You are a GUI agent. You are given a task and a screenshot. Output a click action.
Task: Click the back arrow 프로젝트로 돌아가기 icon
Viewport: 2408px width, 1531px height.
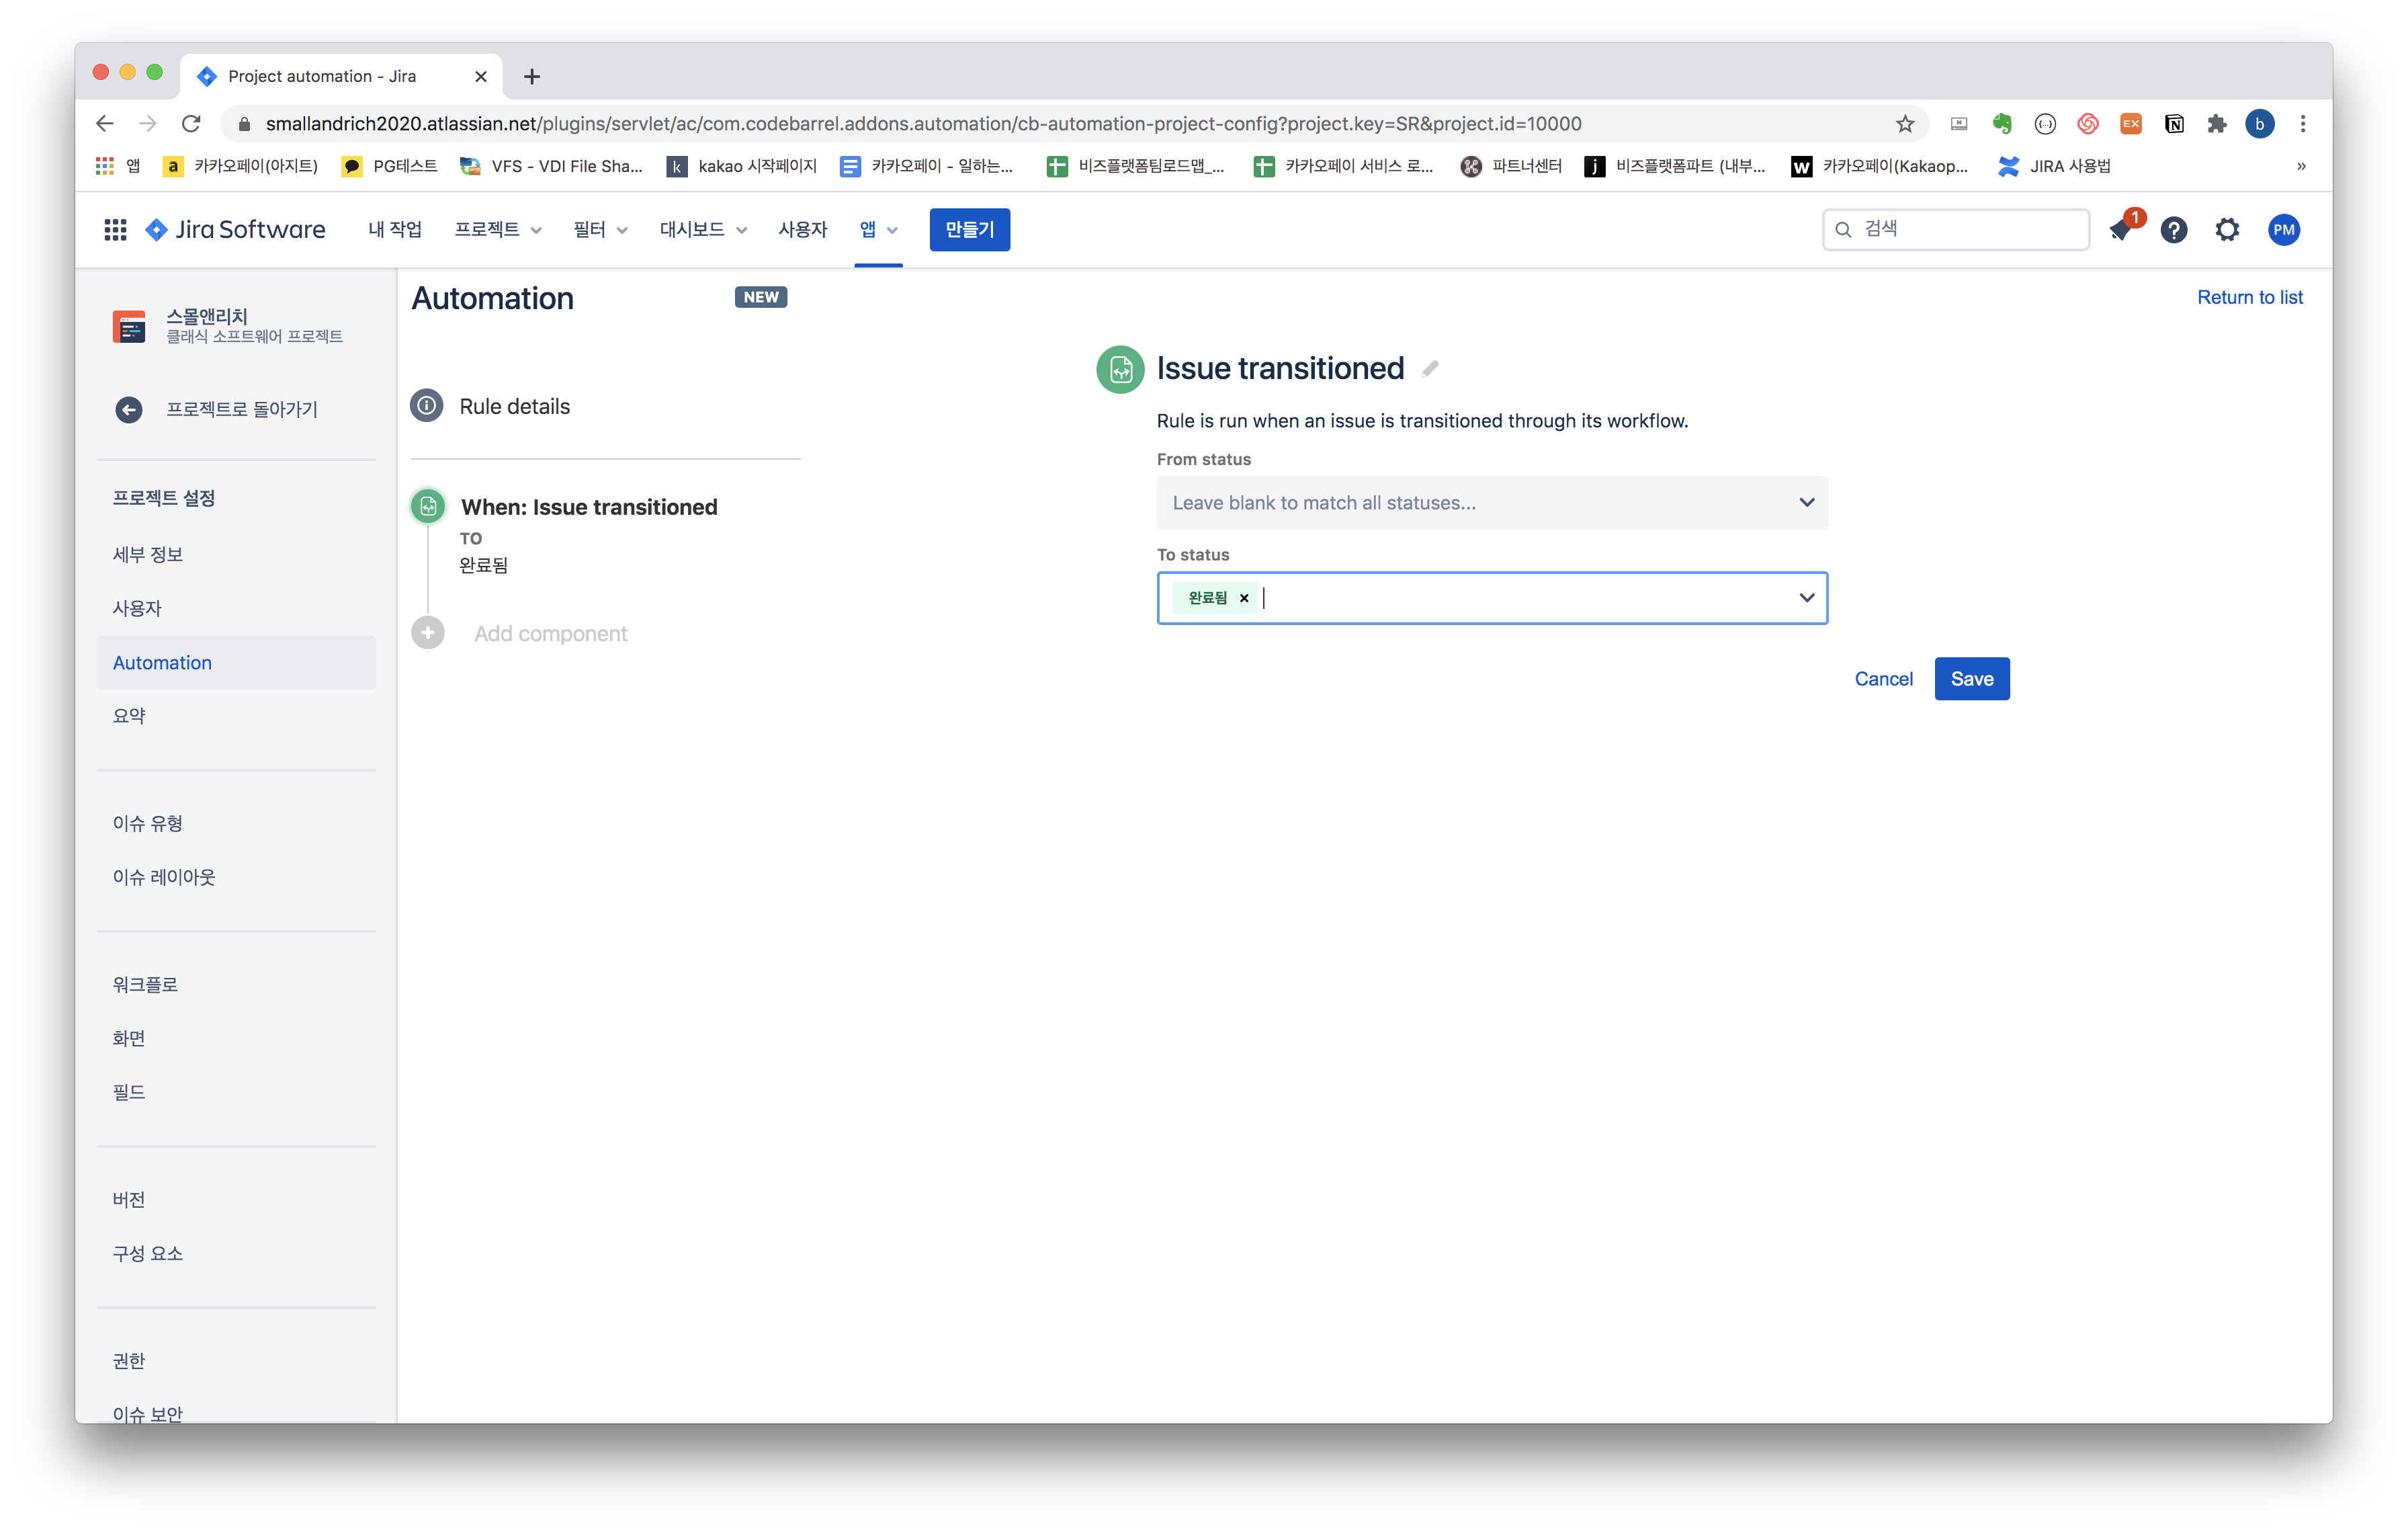[x=129, y=410]
